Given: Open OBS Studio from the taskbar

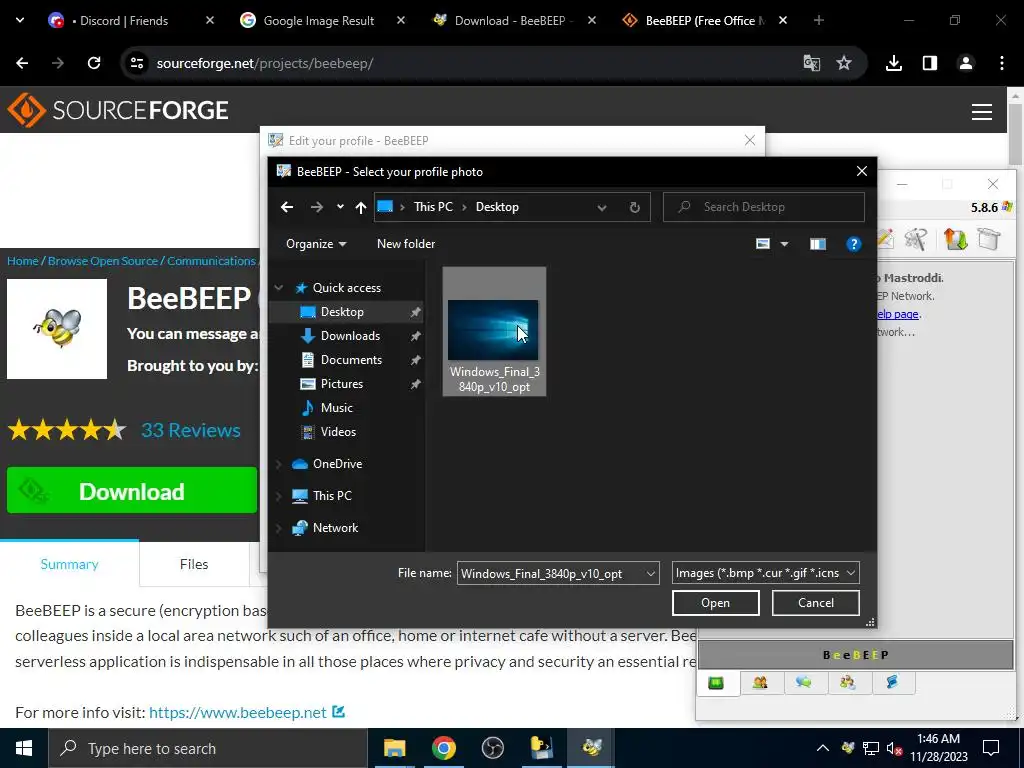Looking at the screenshot, I should coord(492,748).
